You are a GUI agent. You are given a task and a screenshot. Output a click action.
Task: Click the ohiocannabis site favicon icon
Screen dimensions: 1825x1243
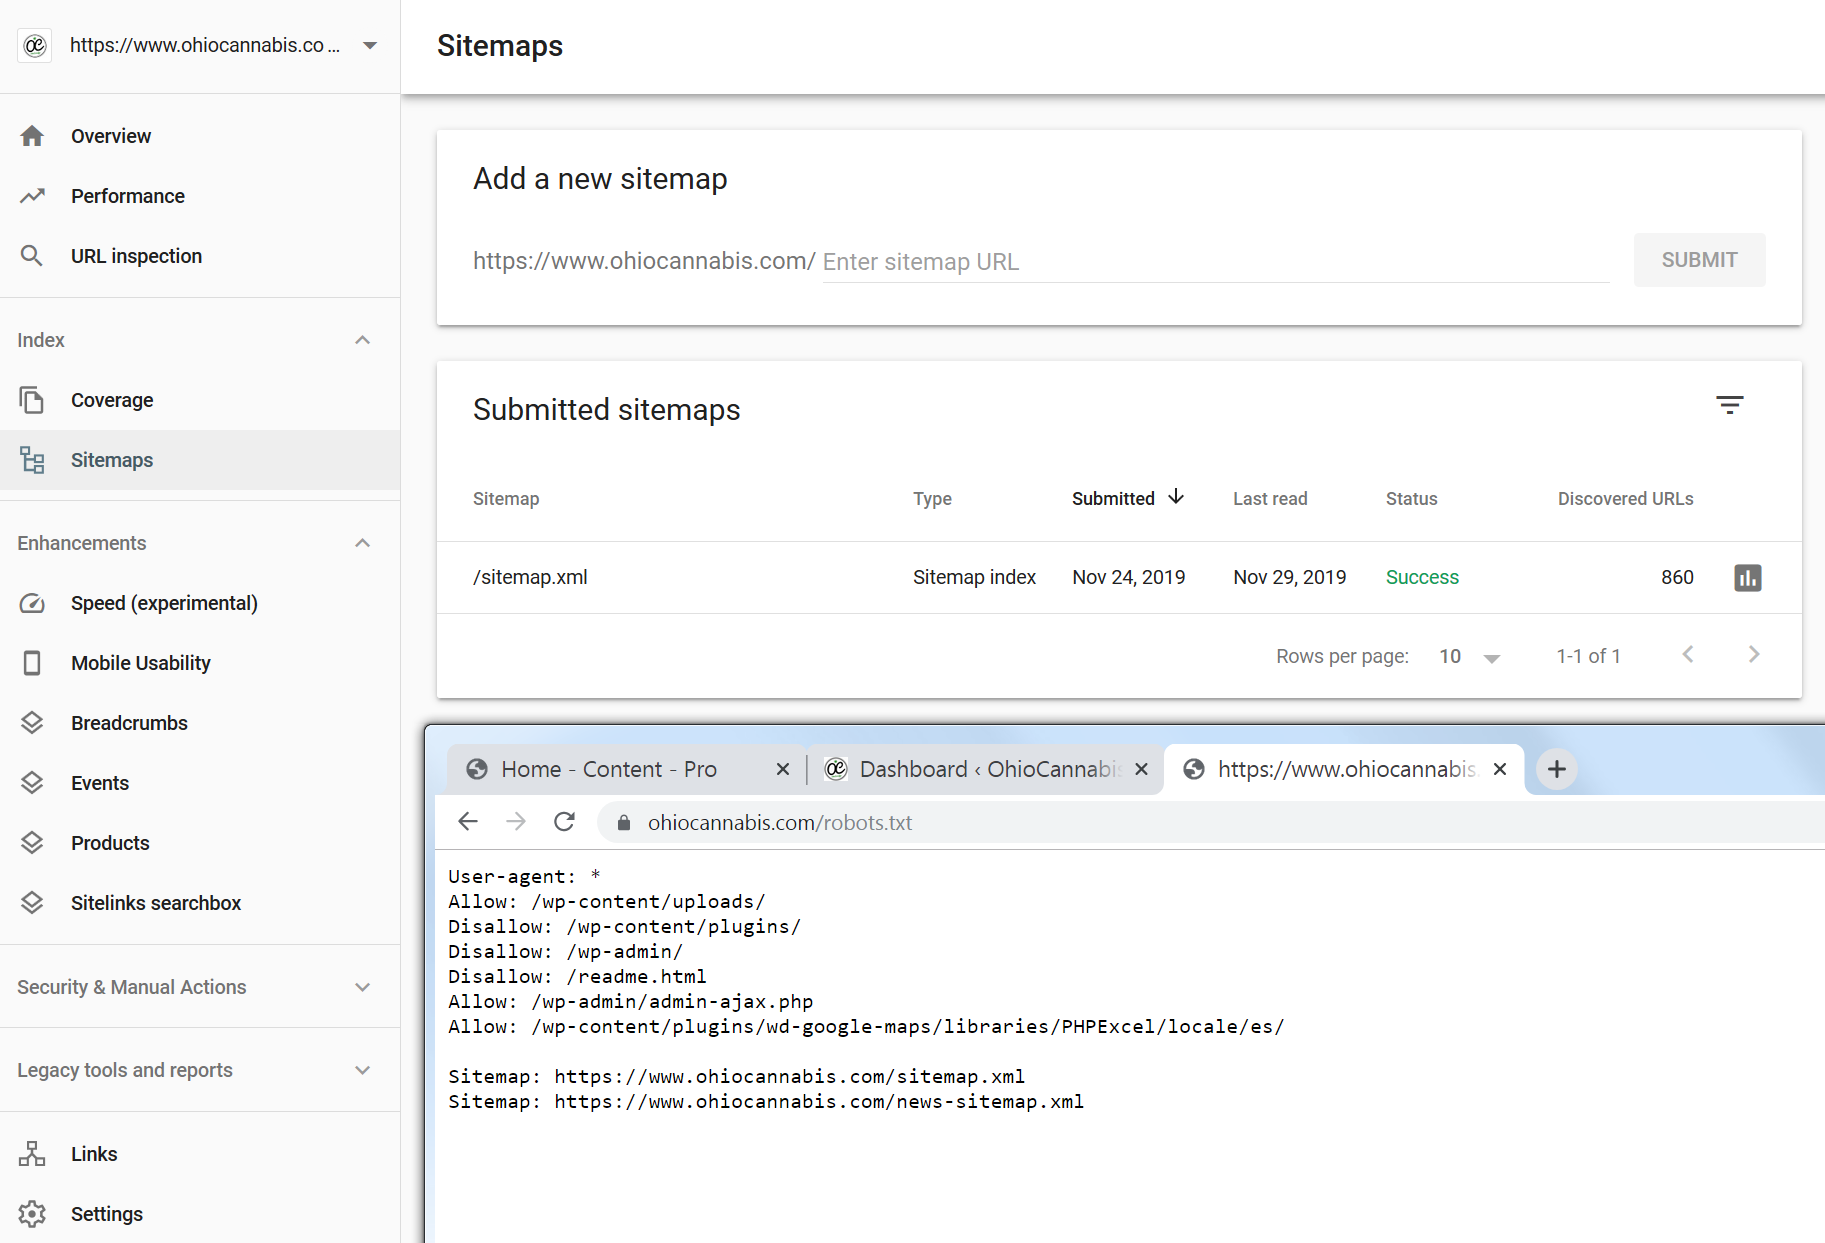pos(35,45)
